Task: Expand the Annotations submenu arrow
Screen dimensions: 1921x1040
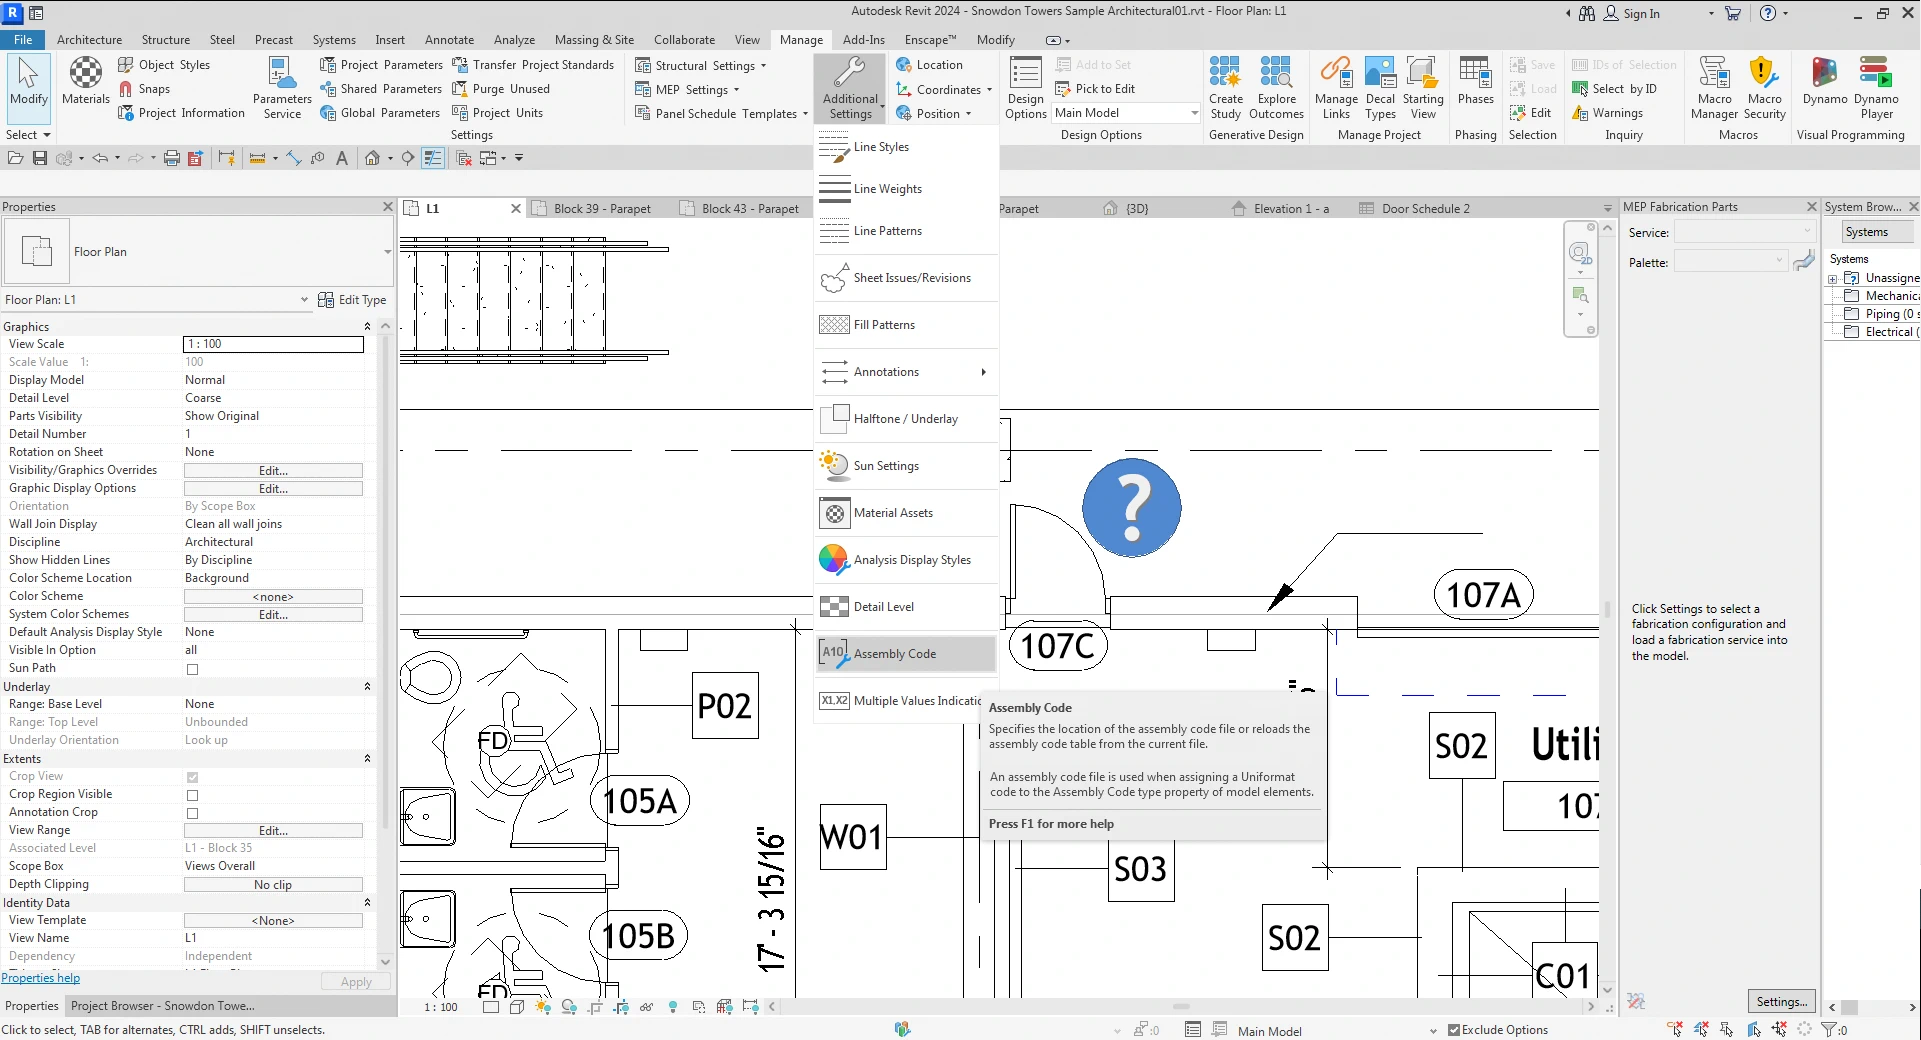Action: point(983,372)
